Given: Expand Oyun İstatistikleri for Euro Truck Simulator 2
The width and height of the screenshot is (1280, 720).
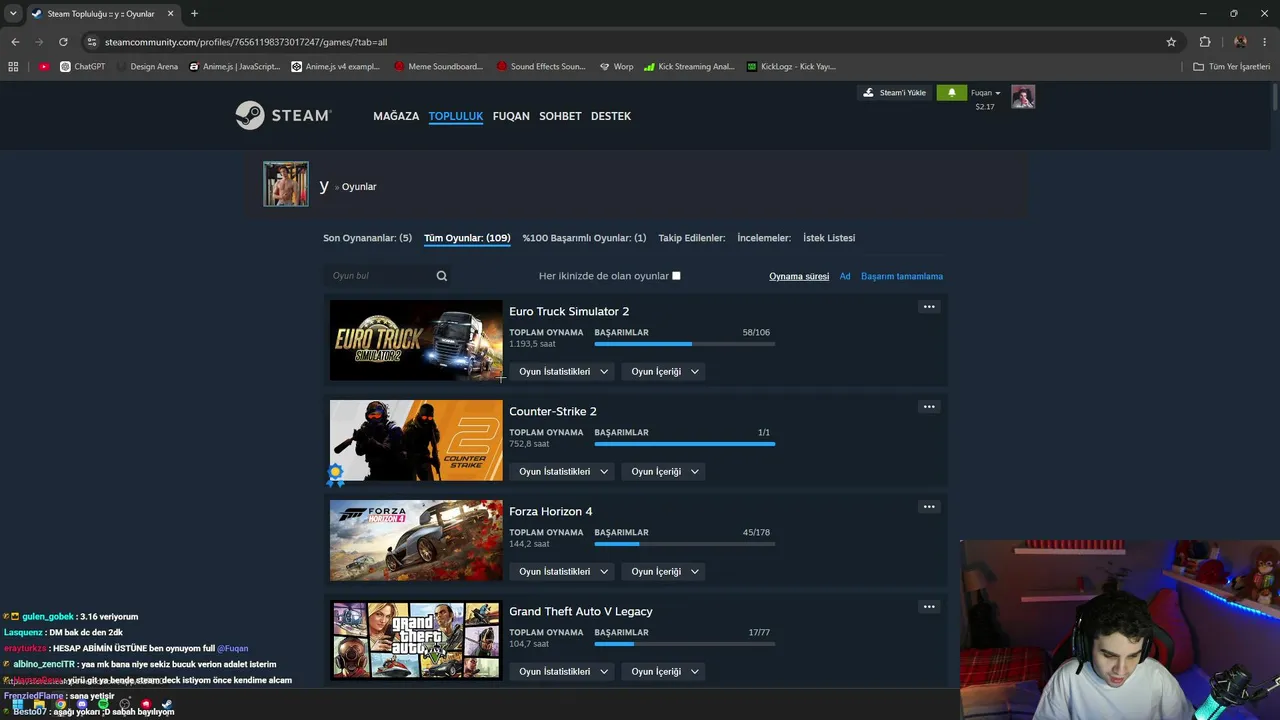Looking at the screenshot, I should coord(564,372).
